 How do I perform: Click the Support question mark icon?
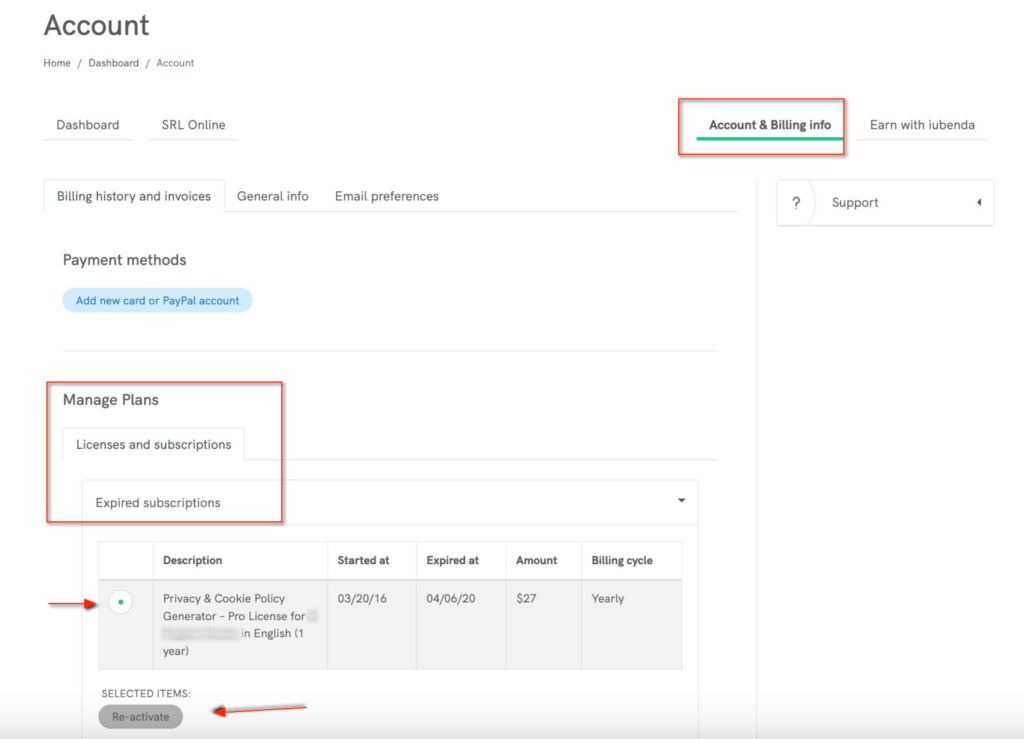tap(796, 203)
